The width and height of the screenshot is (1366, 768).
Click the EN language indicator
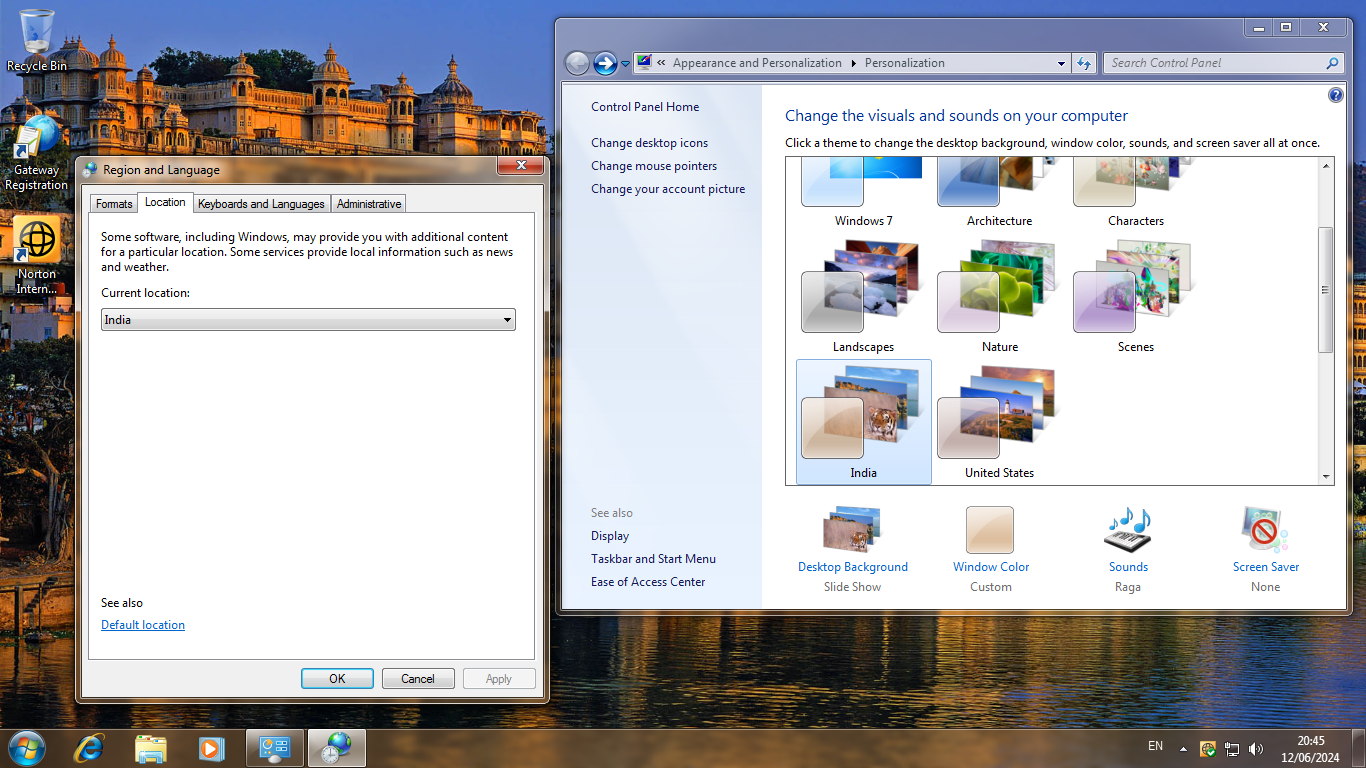click(1155, 746)
